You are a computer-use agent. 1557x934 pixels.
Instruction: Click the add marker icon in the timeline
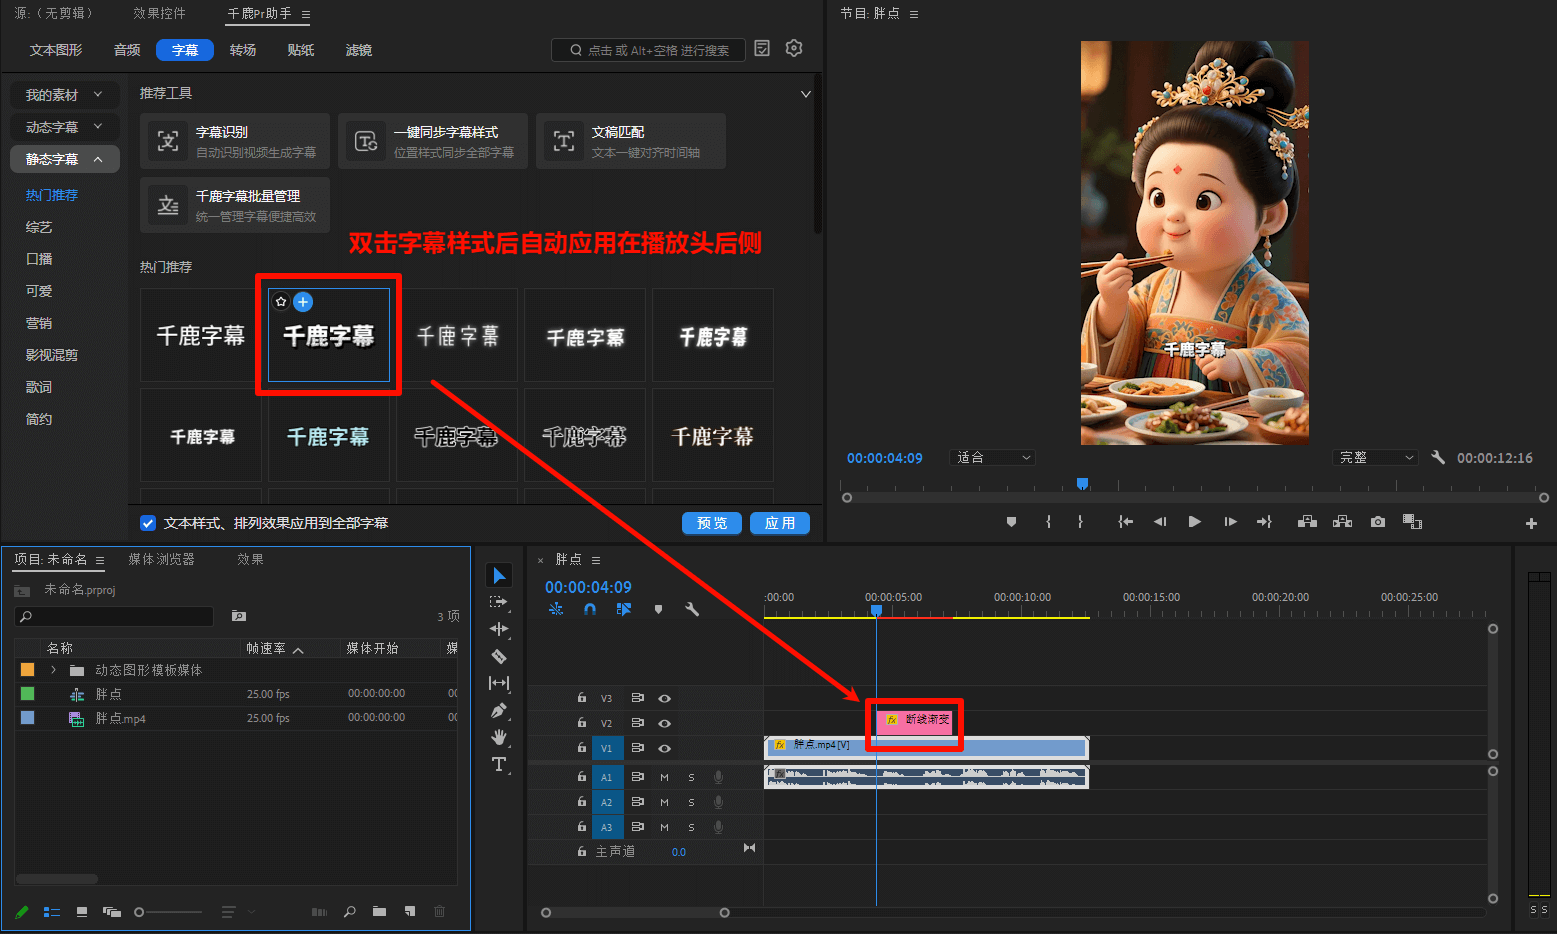(658, 608)
